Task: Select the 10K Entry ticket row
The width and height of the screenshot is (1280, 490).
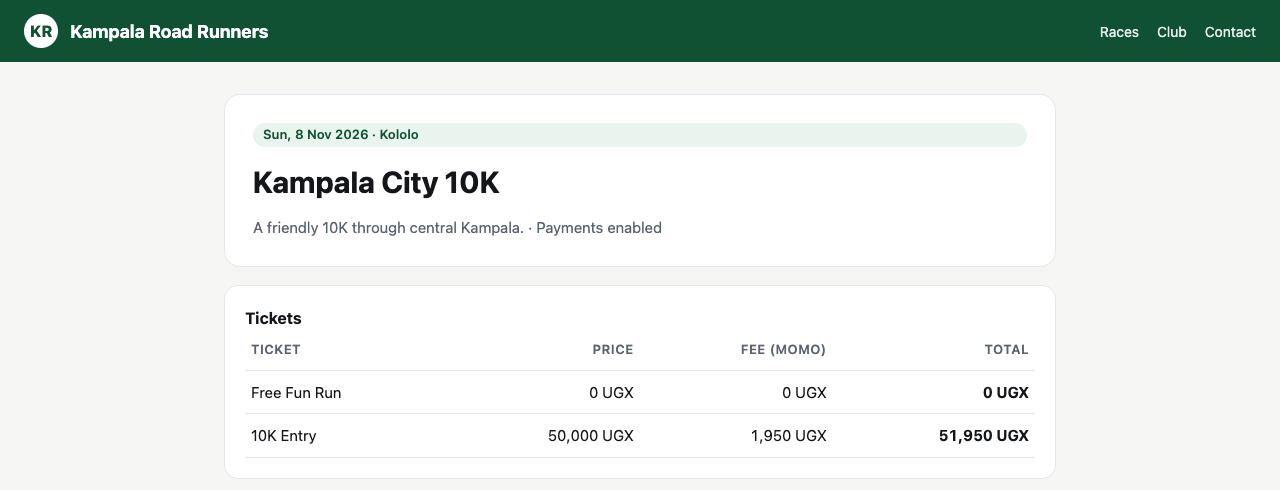Action: [640, 436]
